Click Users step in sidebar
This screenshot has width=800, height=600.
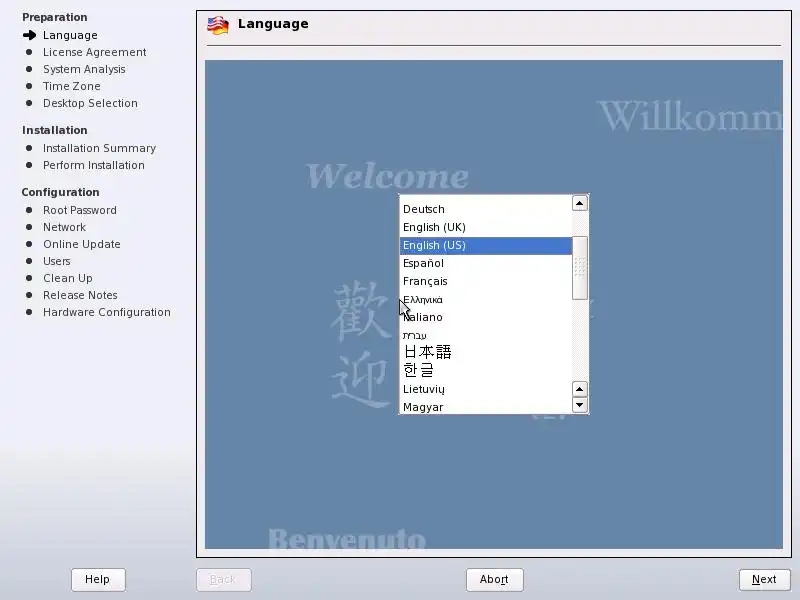57,261
